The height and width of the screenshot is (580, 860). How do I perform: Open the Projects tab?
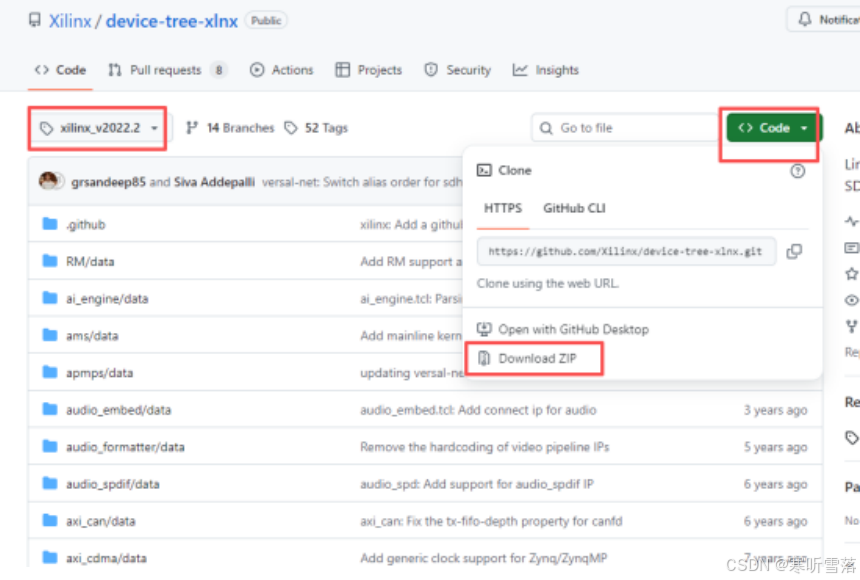tap(369, 70)
